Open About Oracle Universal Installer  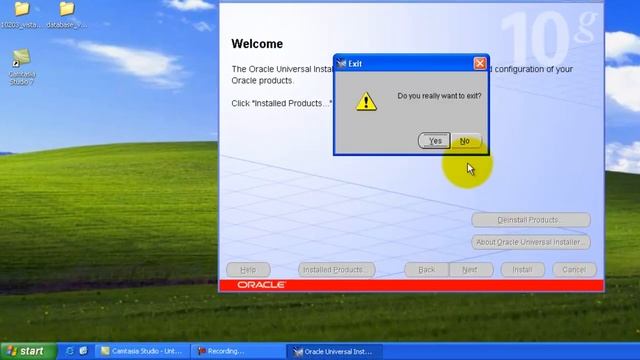(x=531, y=242)
